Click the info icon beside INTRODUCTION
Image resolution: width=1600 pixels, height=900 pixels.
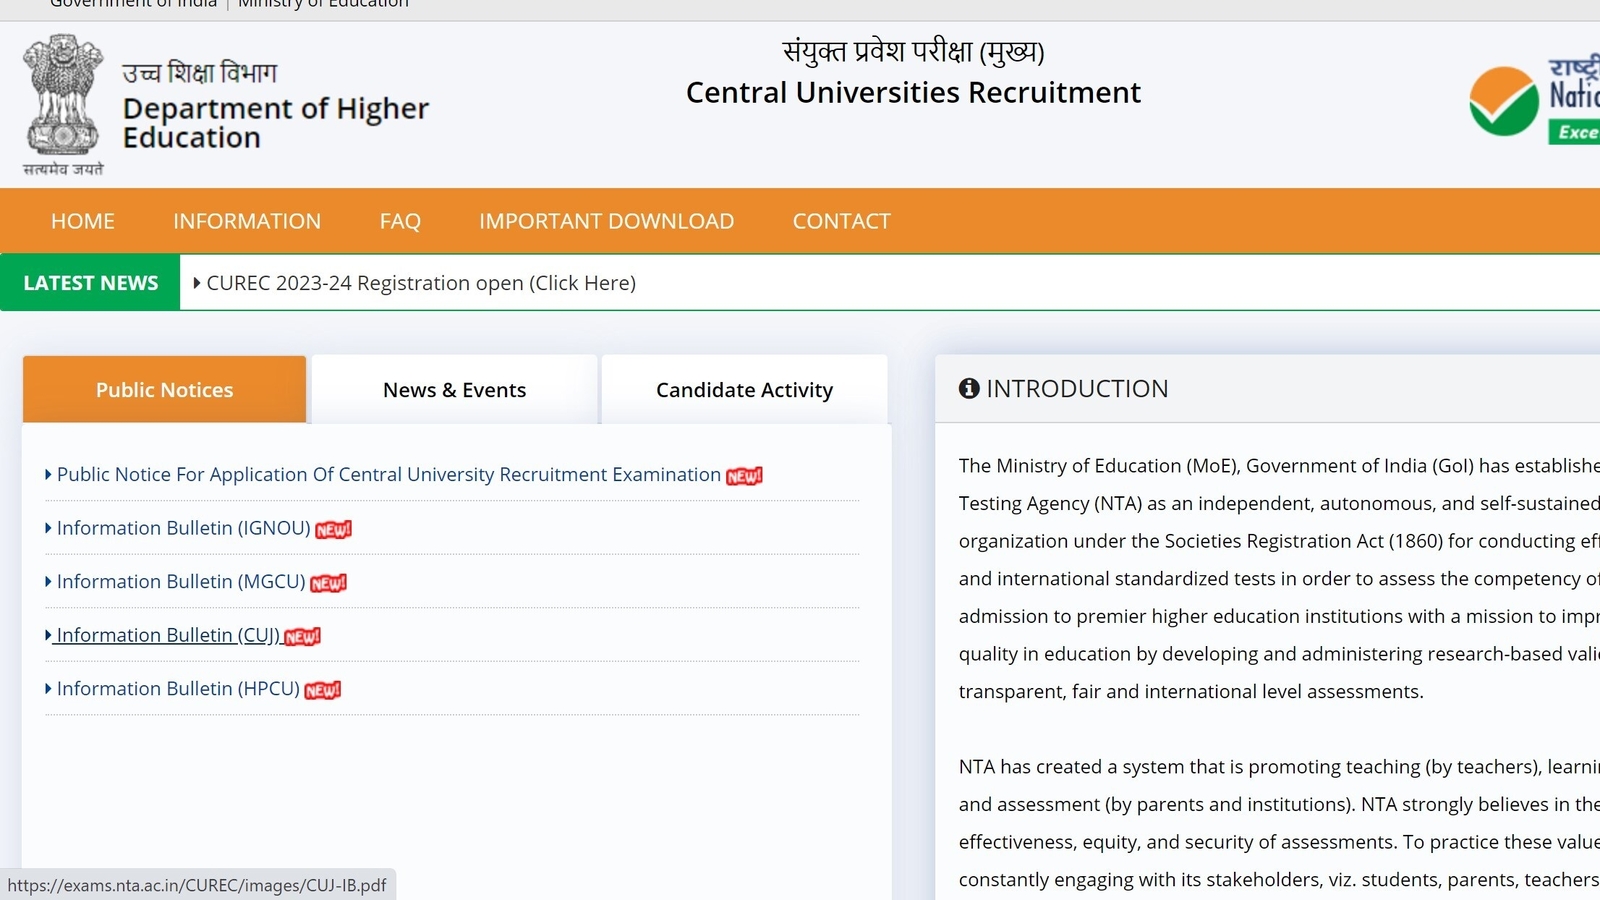(x=969, y=388)
